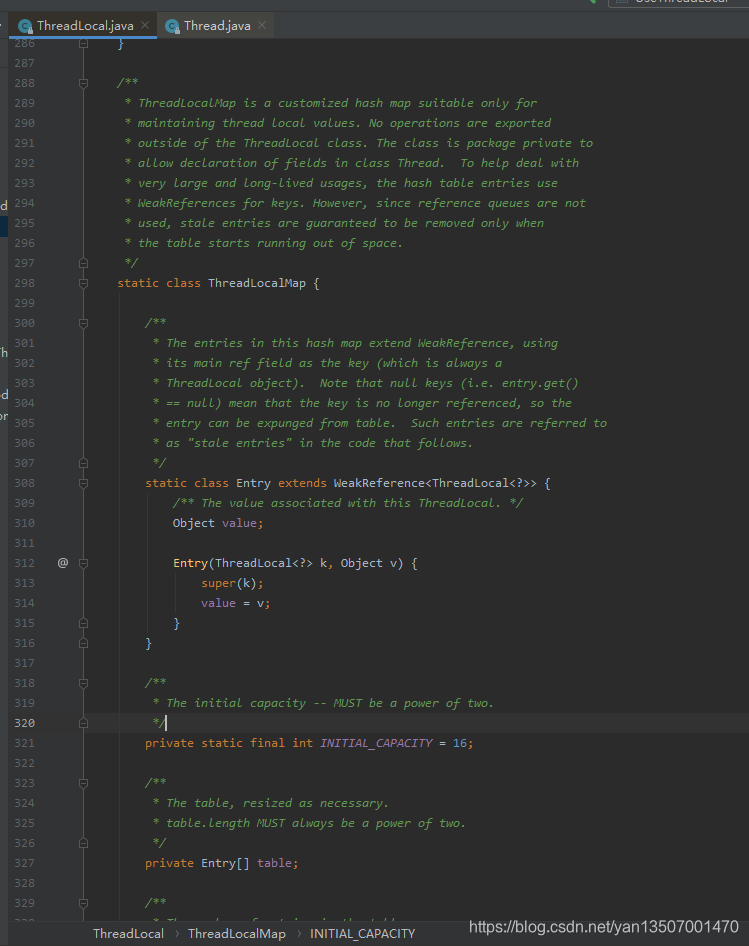Click fold end marker at line 320
The width and height of the screenshot is (749, 946).
point(83,723)
